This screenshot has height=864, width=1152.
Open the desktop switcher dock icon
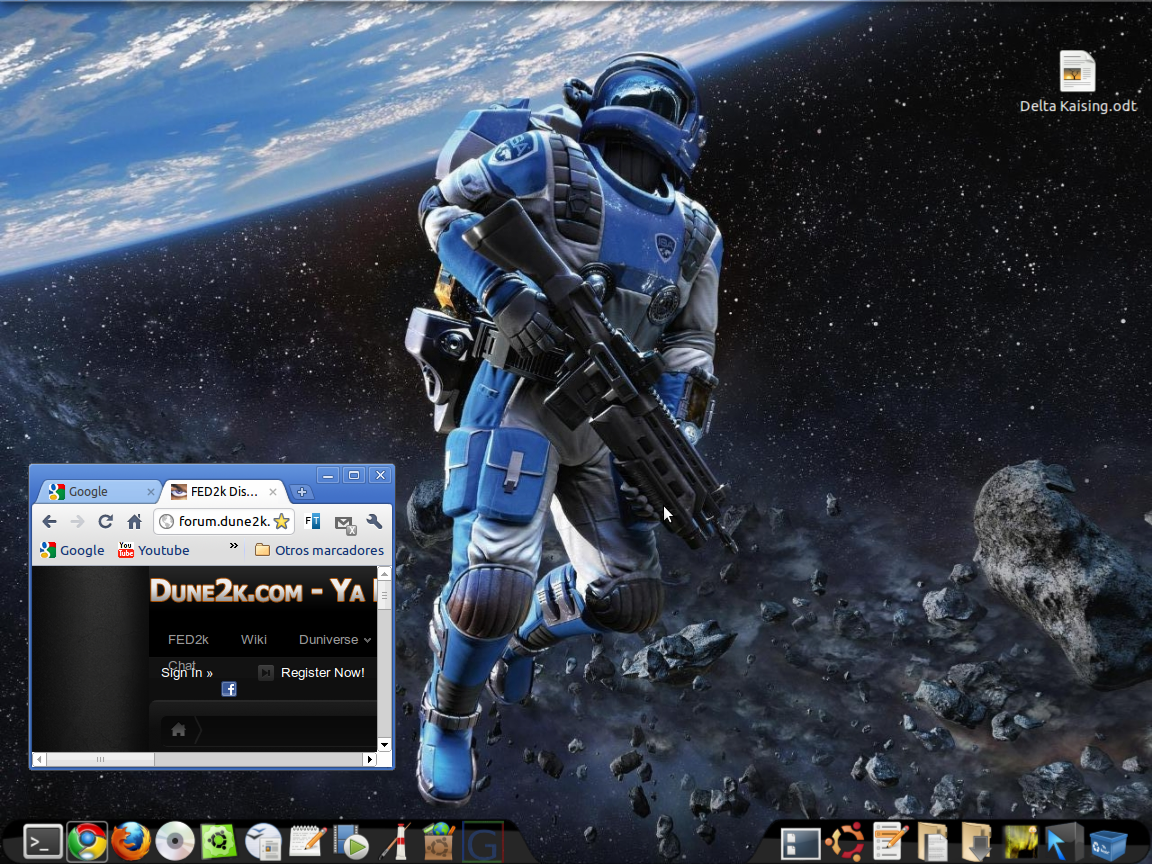[800, 843]
